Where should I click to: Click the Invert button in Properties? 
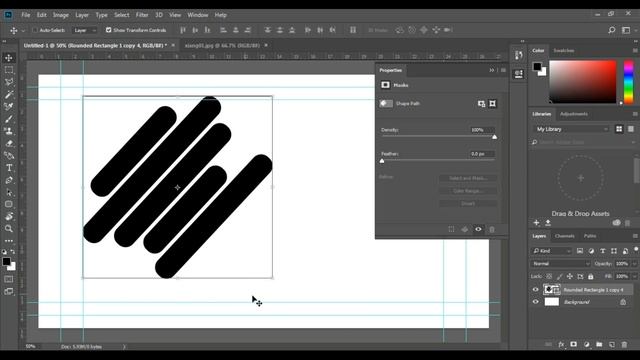pos(468,203)
